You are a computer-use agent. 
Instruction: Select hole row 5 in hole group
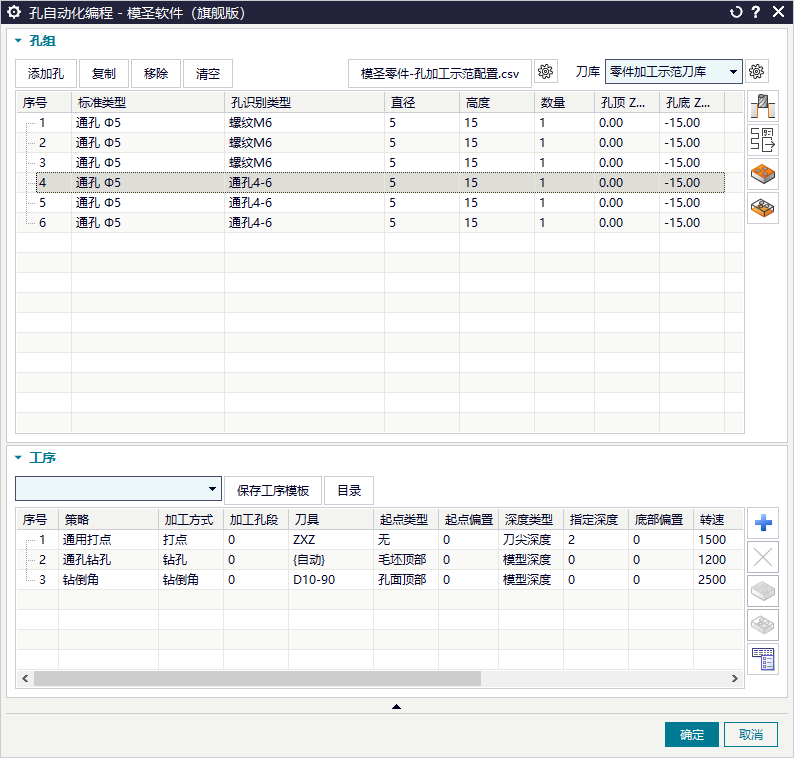[x=380, y=203]
